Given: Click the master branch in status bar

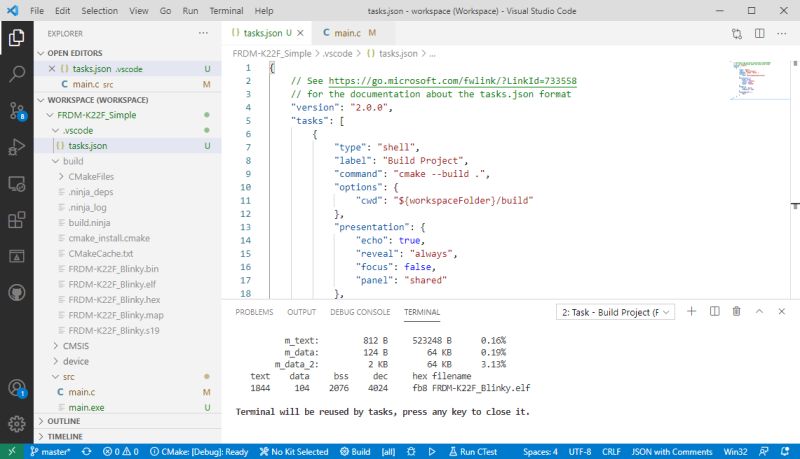Looking at the screenshot, I should point(50,451).
